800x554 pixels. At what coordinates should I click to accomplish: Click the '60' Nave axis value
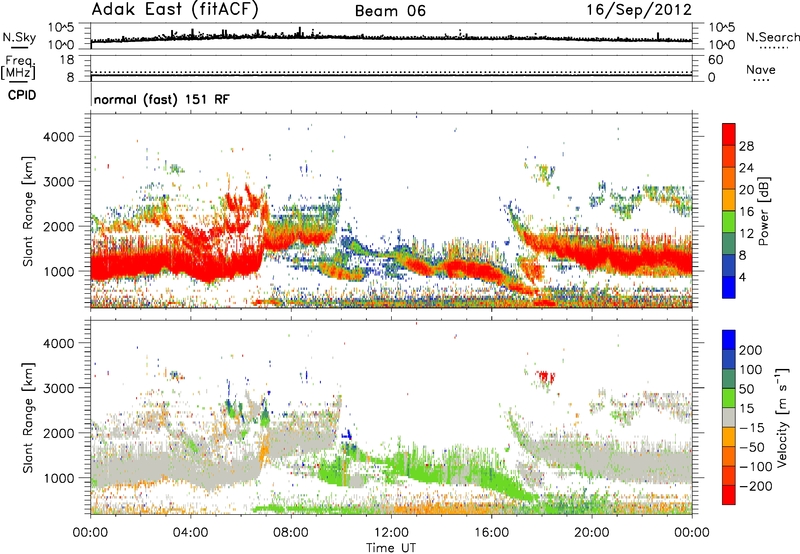(716, 60)
